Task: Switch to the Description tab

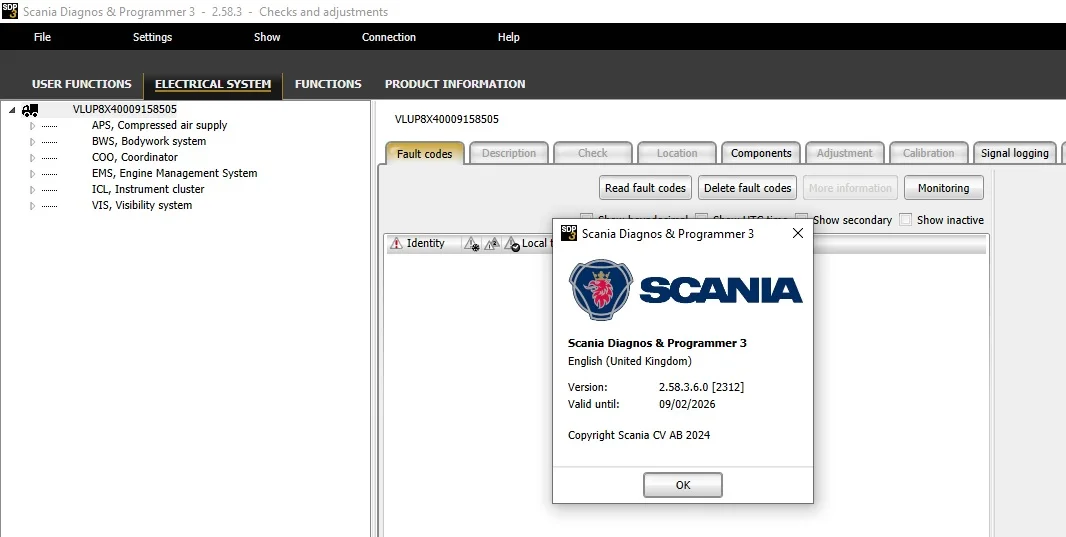Action: click(509, 153)
